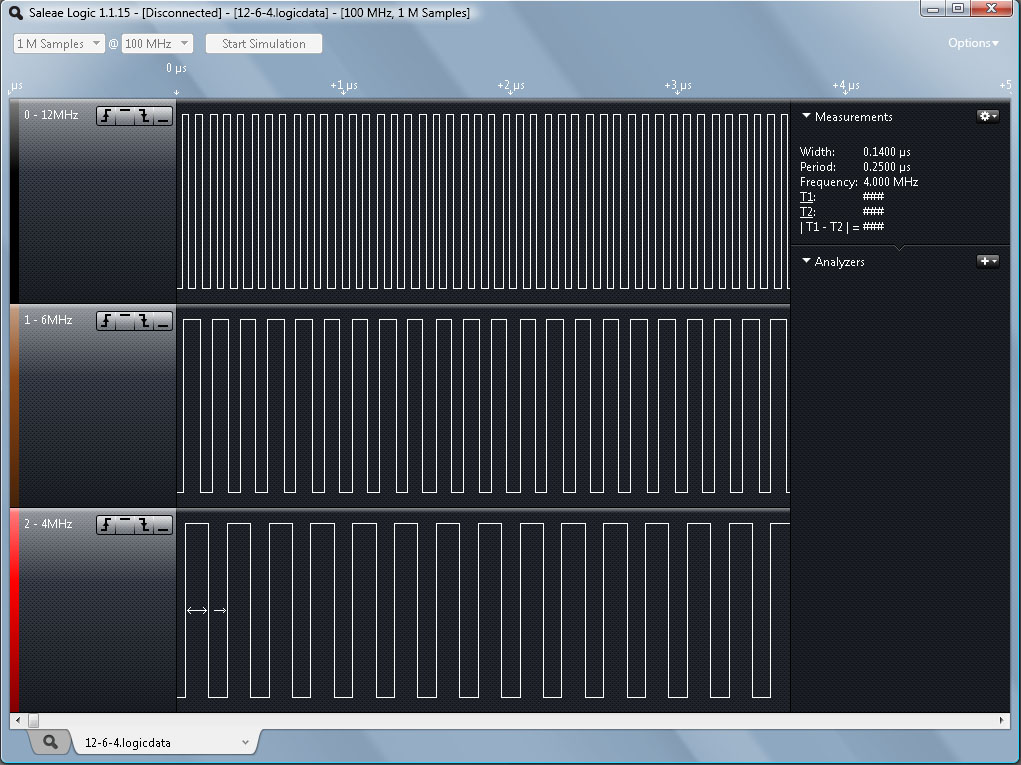Click the +3 µs timeline marker

[678, 85]
